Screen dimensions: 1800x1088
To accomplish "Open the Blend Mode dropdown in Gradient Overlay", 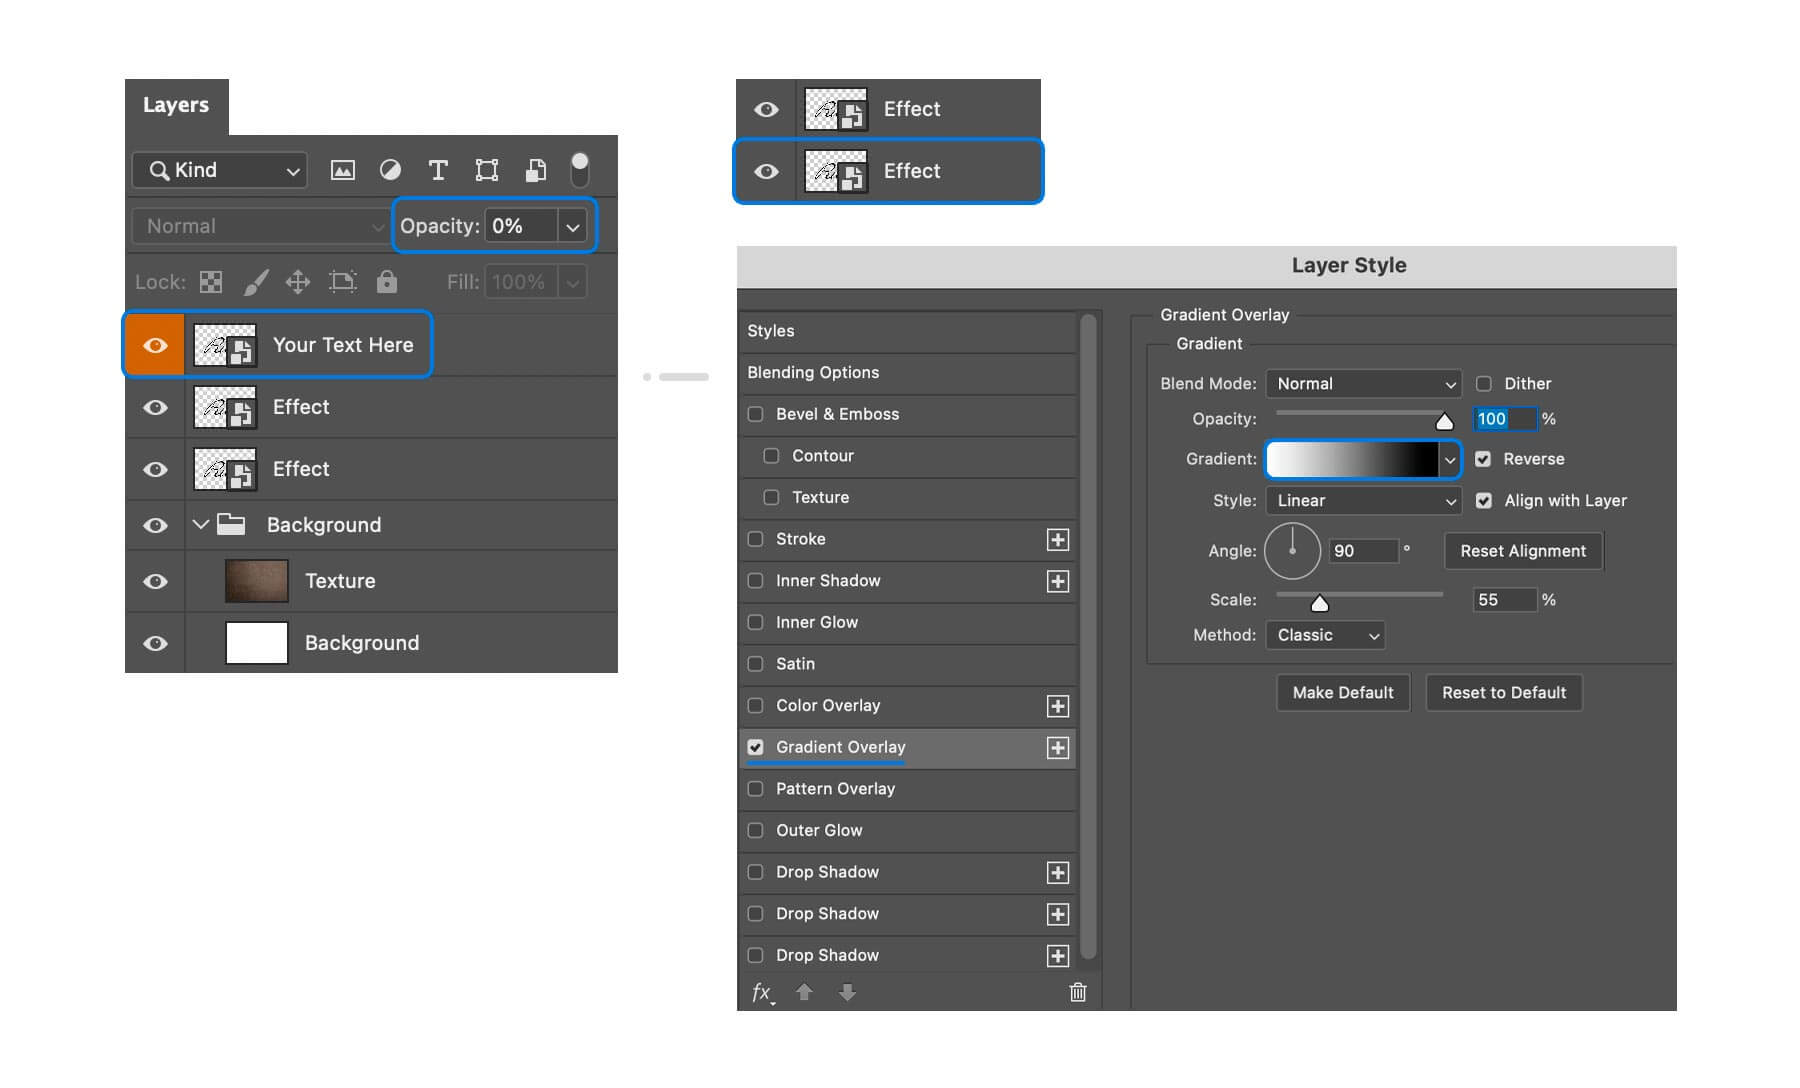I will (x=1364, y=384).
